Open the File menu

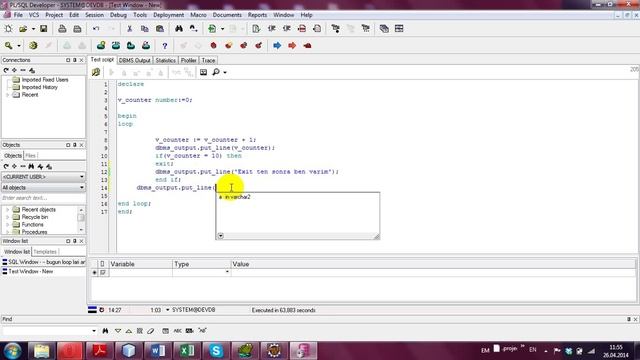[18, 15]
